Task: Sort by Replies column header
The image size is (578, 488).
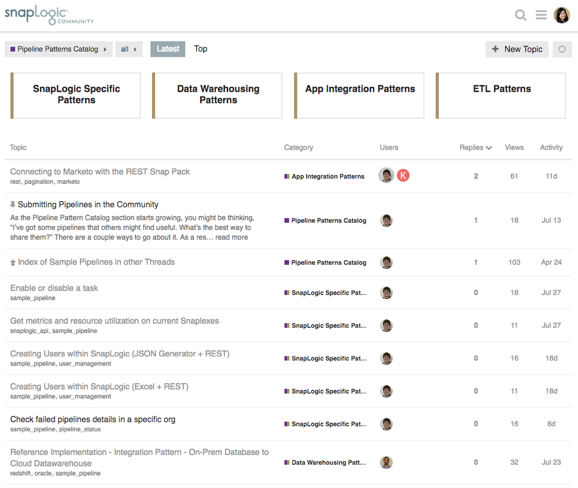Action: point(476,147)
